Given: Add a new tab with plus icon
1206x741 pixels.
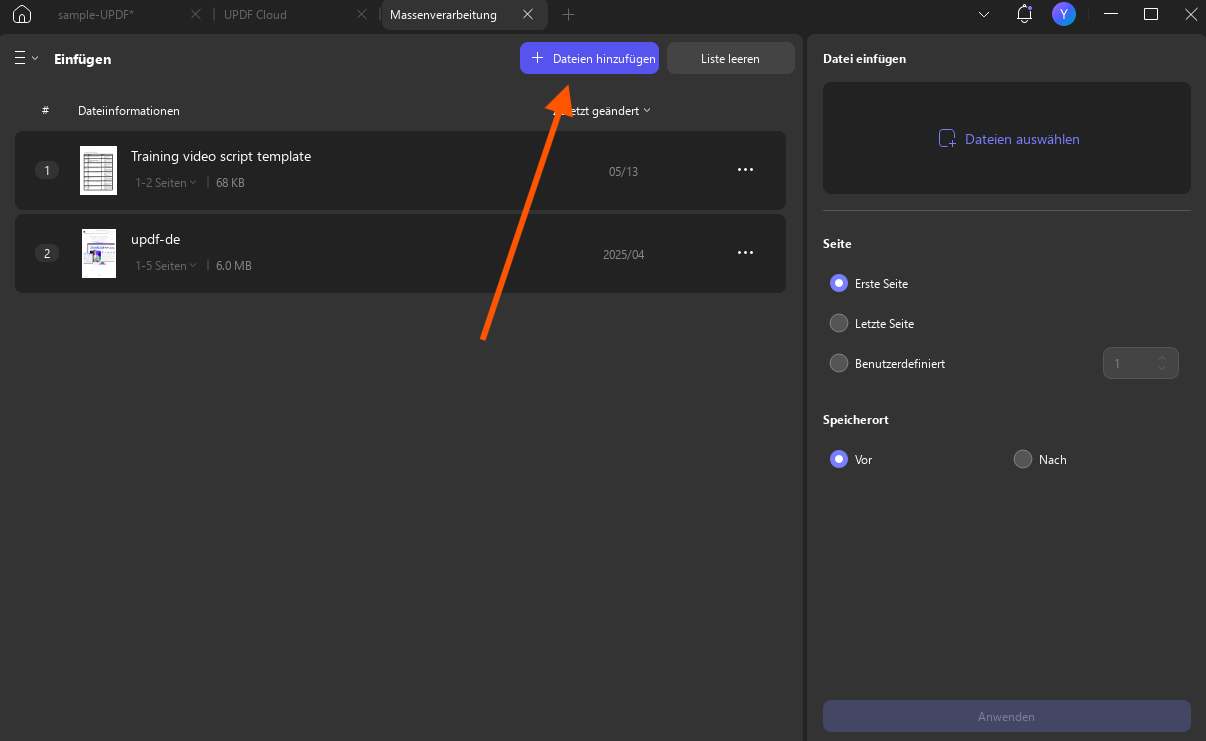Looking at the screenshot, I should click(569, 15).
